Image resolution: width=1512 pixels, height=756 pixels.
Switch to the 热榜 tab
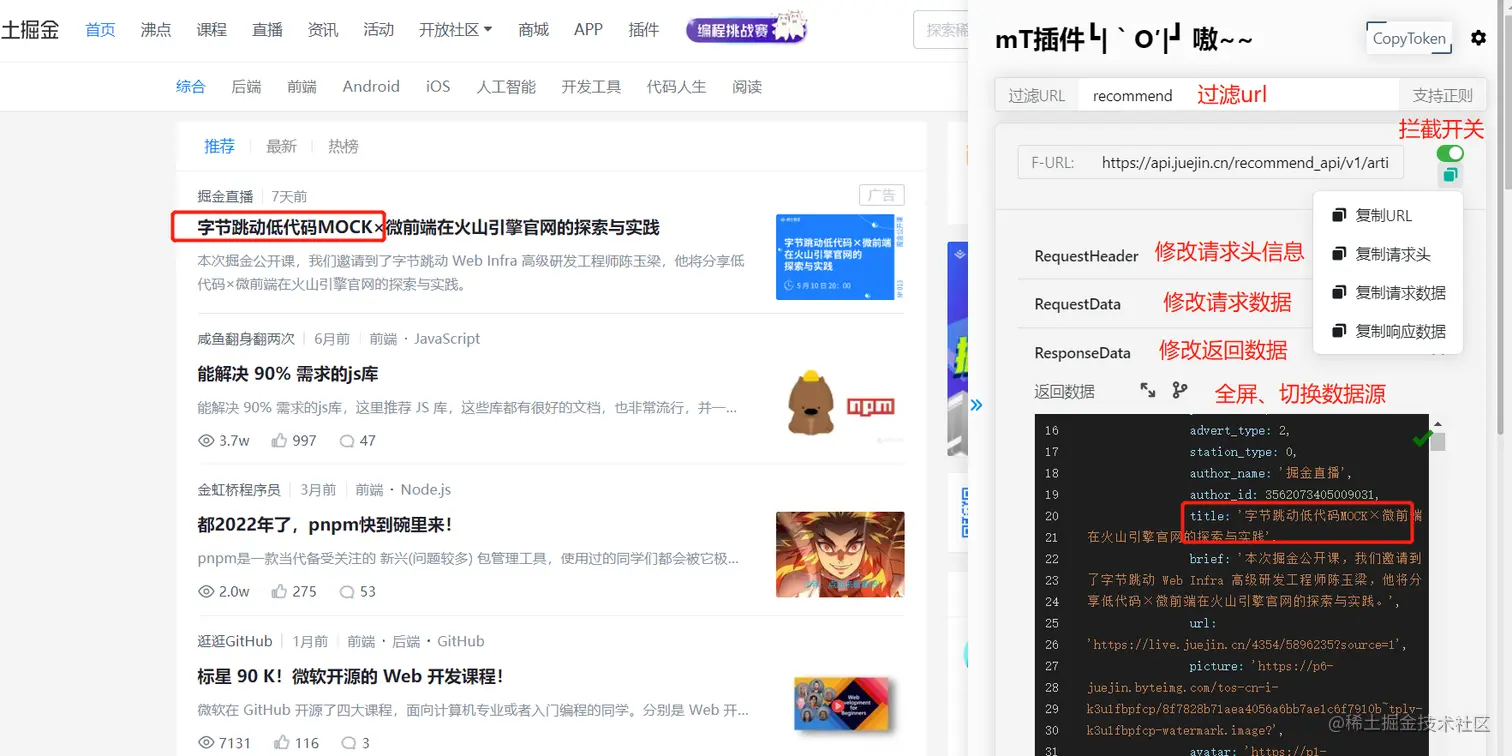(x=343, y=146)
